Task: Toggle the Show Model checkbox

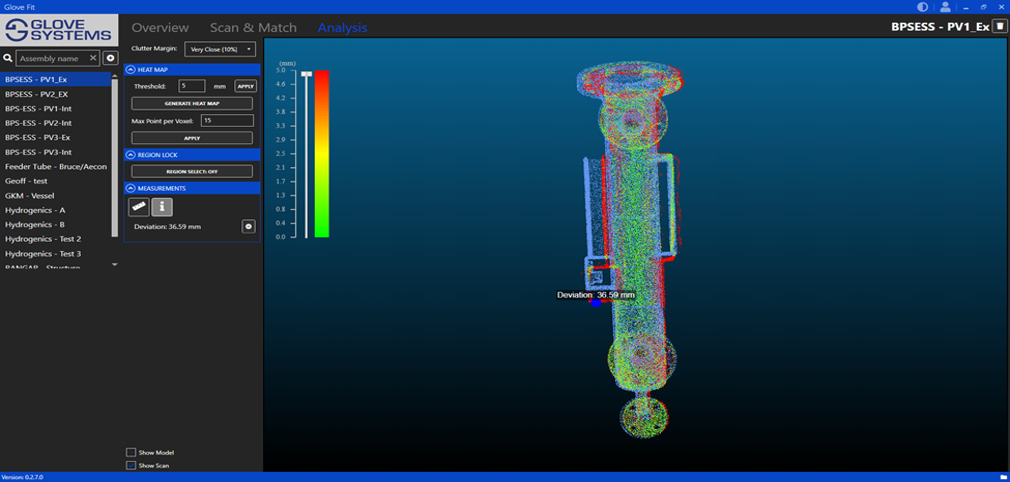Action: 131,452
